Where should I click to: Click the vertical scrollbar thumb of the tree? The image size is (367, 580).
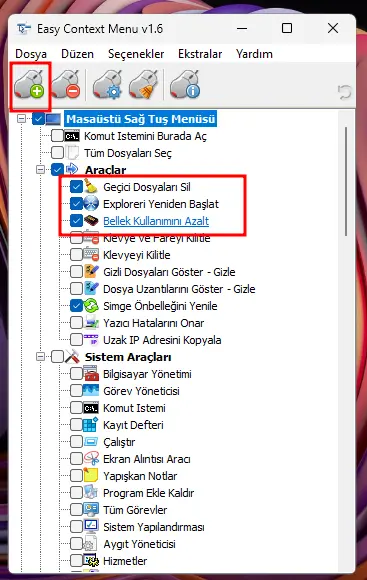(346, 181)
